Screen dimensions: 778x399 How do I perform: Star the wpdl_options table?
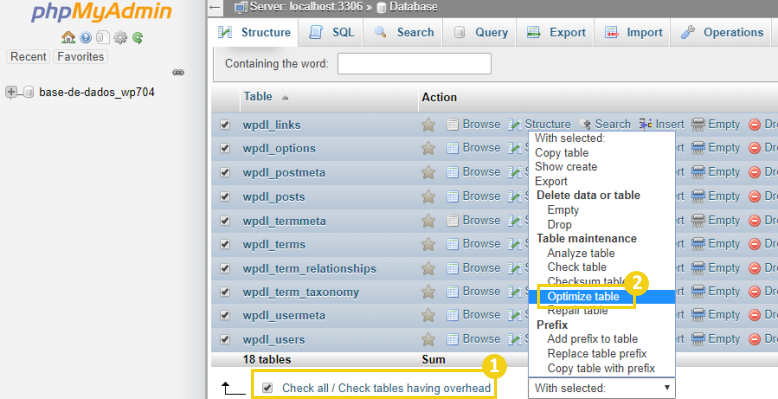[x=428, y=148]
